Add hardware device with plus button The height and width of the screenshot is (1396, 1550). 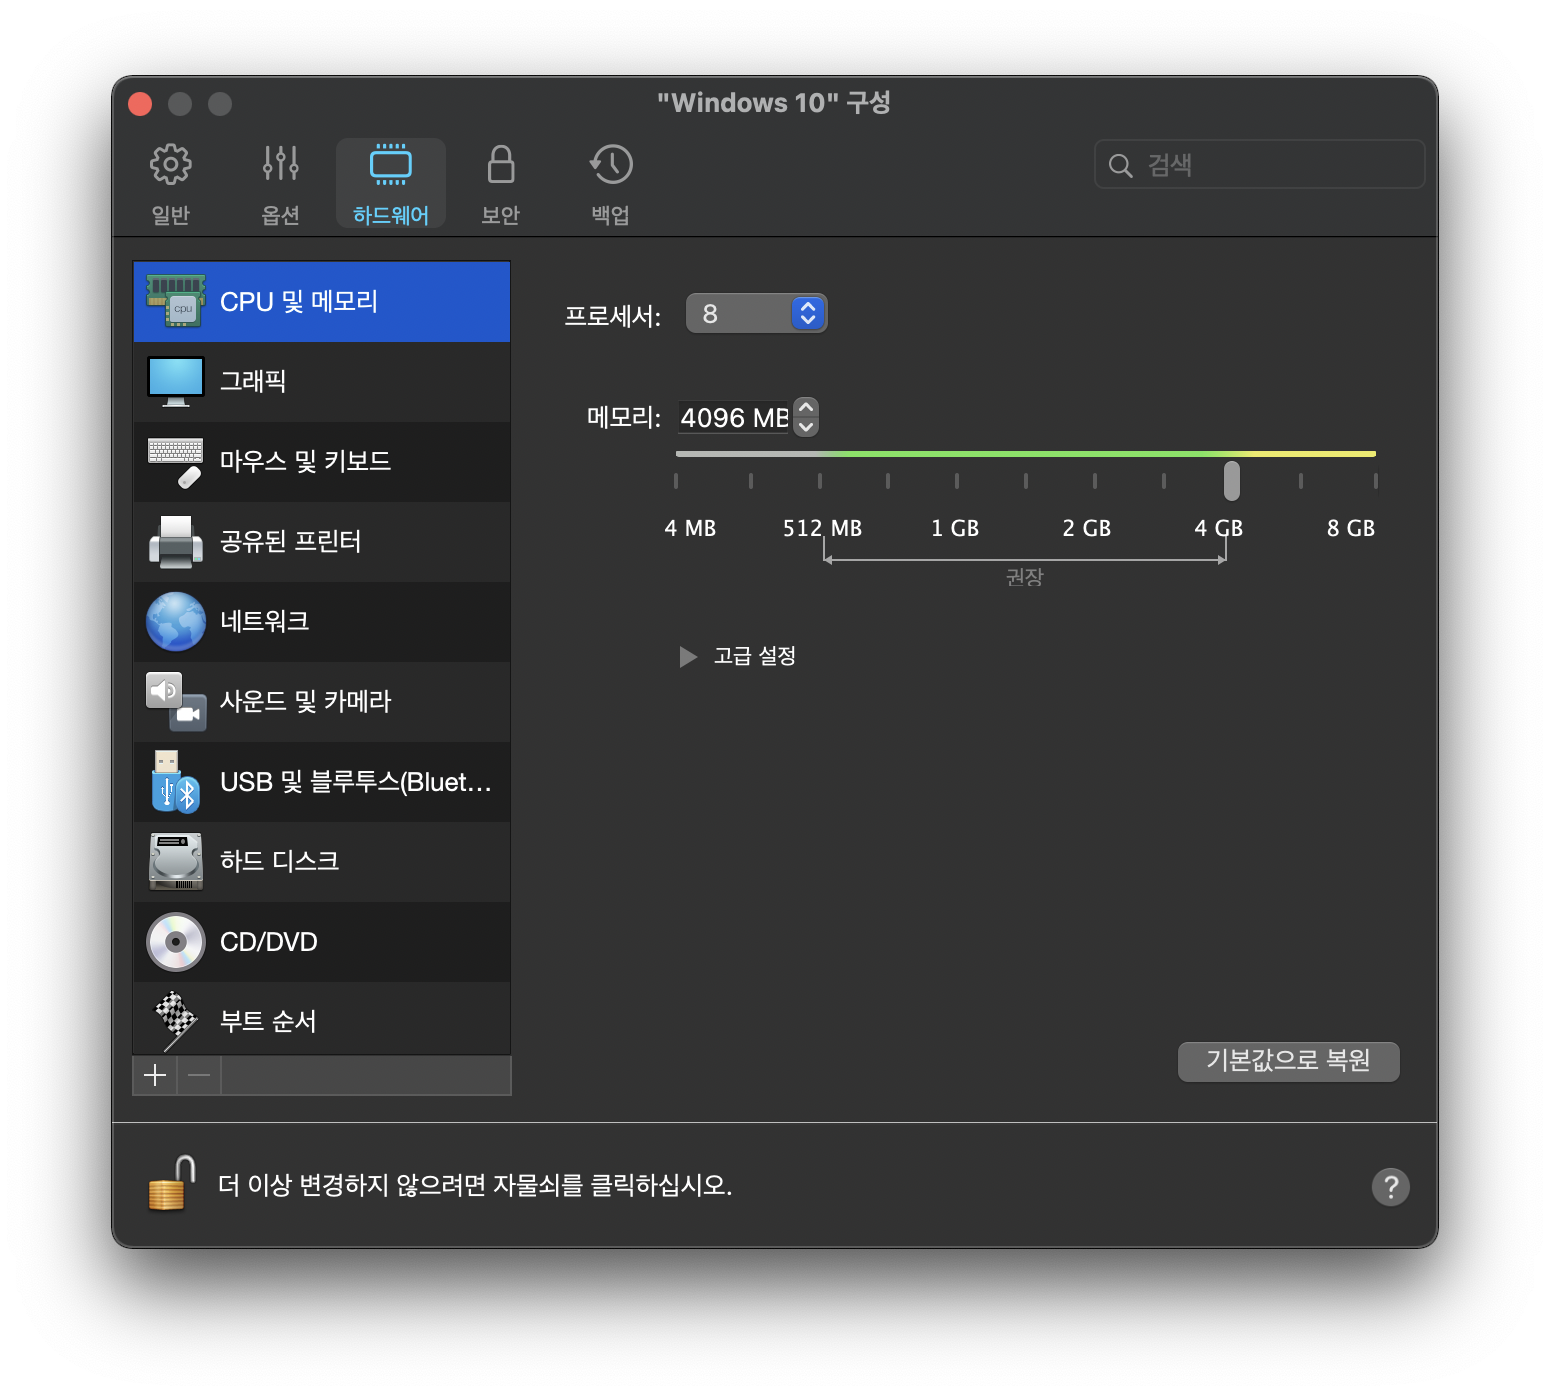coord(155,1076)
